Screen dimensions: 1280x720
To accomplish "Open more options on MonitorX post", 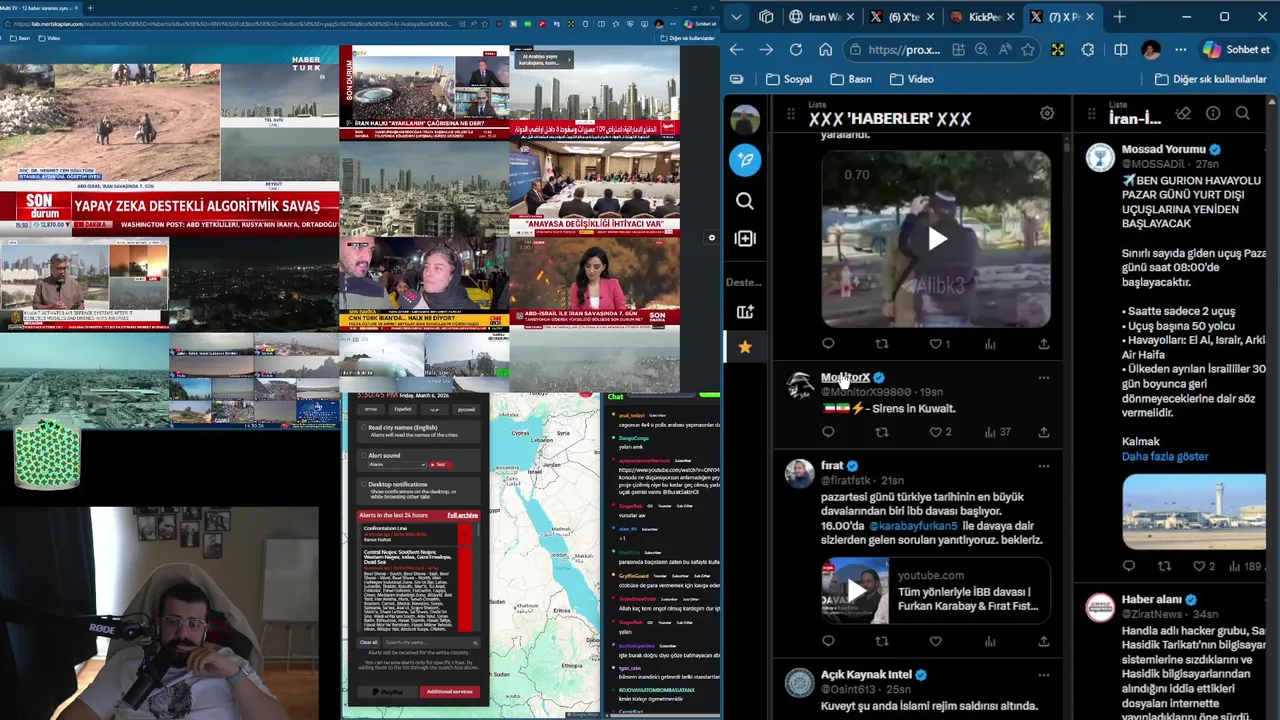I will pyautogui.click(x=1043, y=378).
